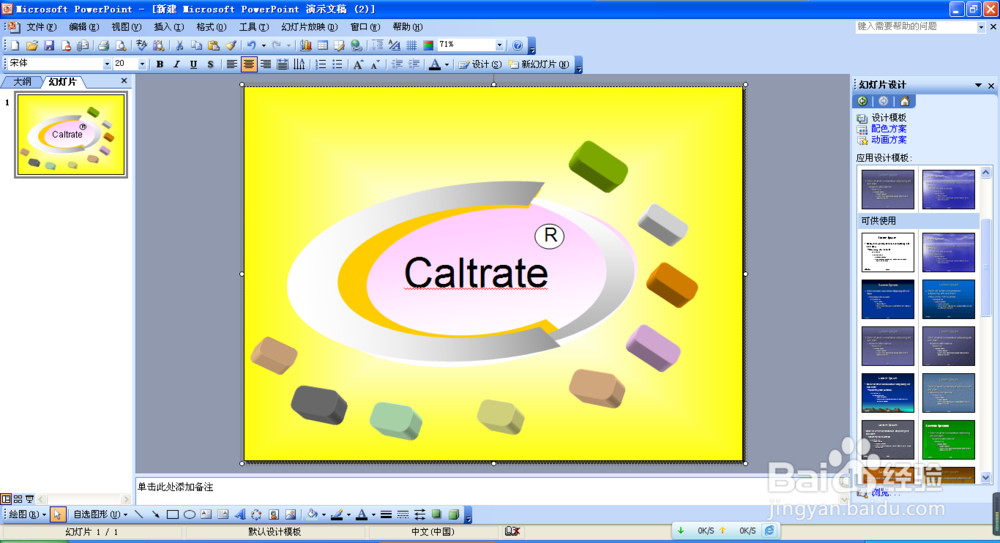Click the Line Color brush in drawing toolbar
The height and width of the screenshot is (543, 1000).
click(x=337, y=514)
